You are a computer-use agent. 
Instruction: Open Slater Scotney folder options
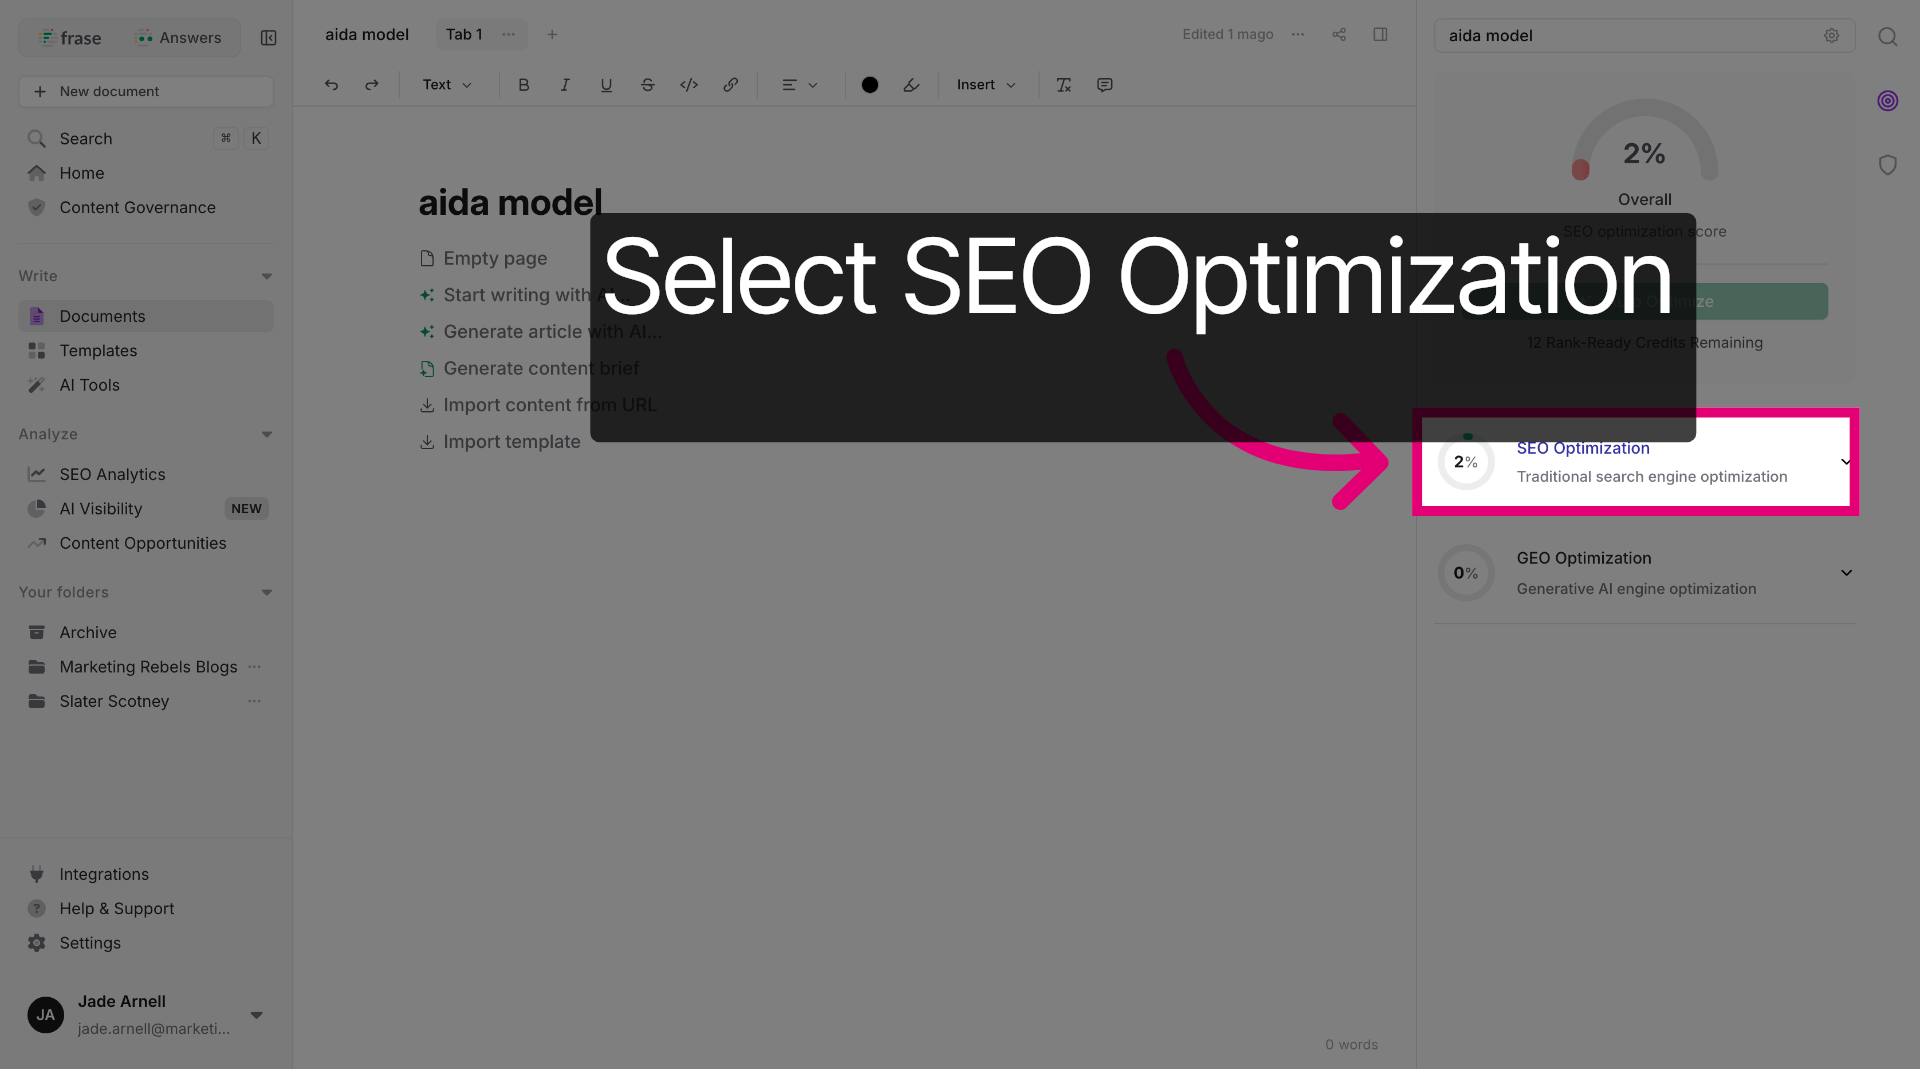(x=254, y=701)
